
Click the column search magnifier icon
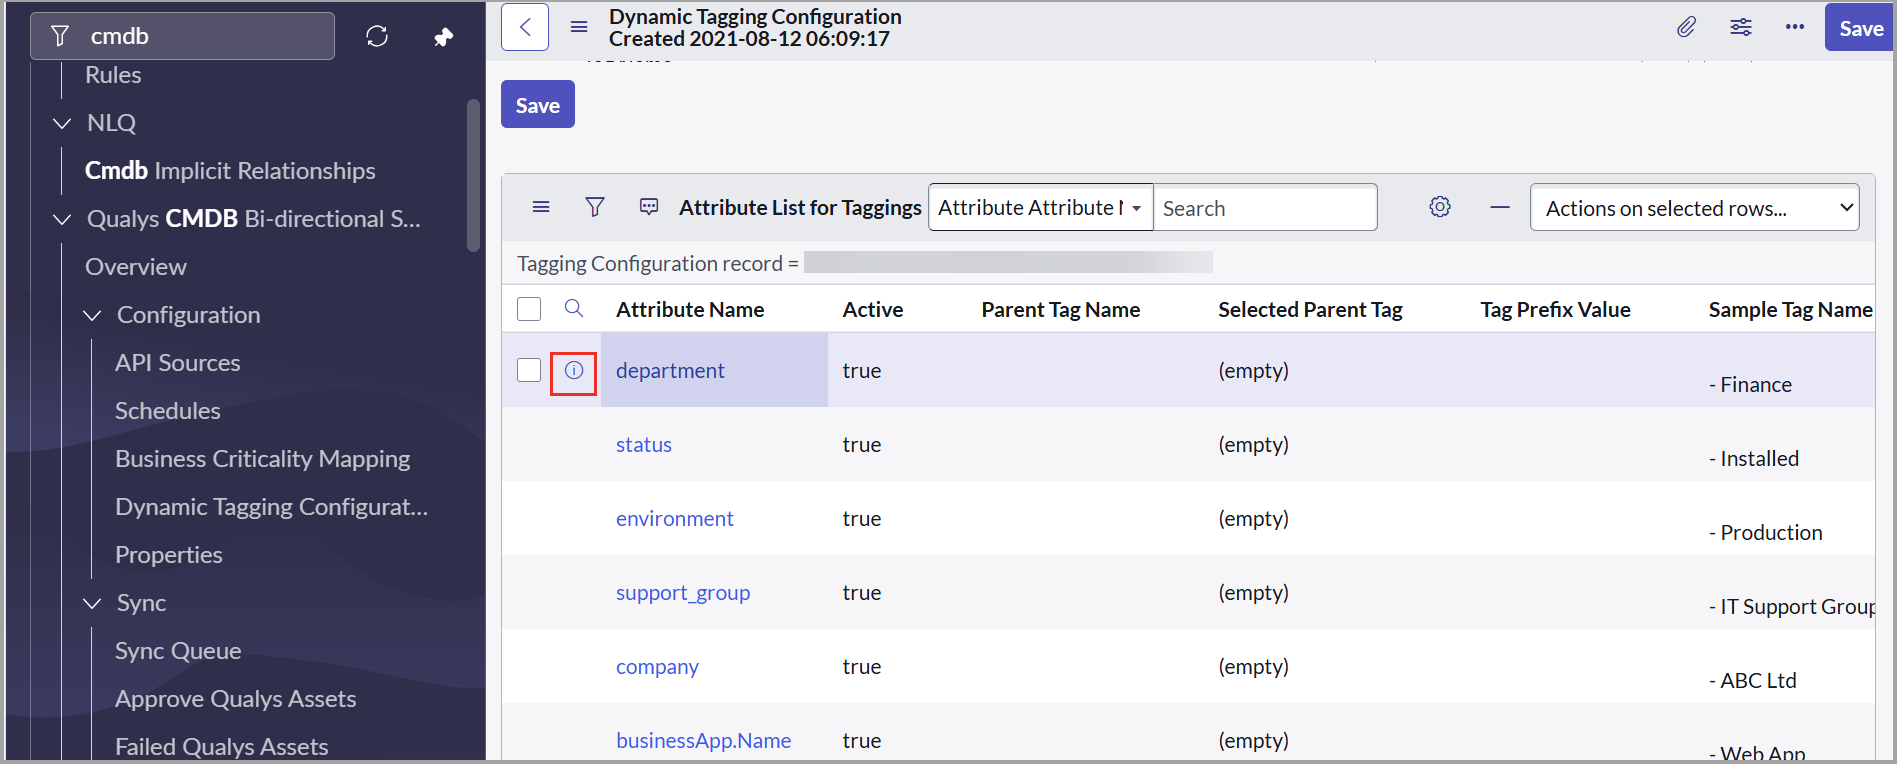574,309
